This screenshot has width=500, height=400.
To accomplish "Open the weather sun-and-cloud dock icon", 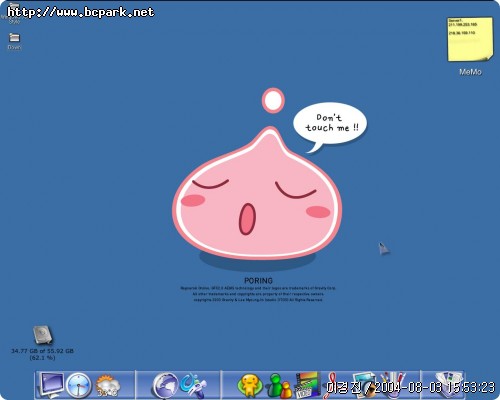I will pyautogui.click(x=107, y=386).
